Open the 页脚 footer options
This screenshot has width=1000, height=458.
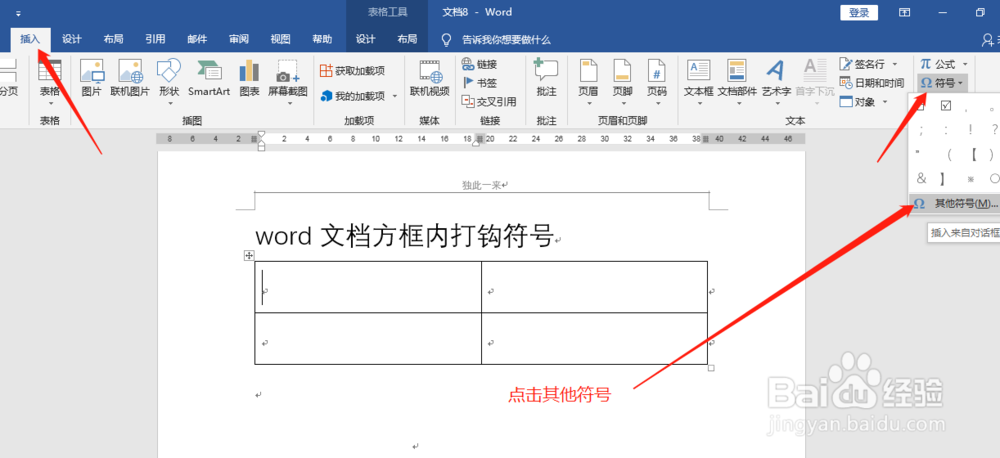[622, 82]
